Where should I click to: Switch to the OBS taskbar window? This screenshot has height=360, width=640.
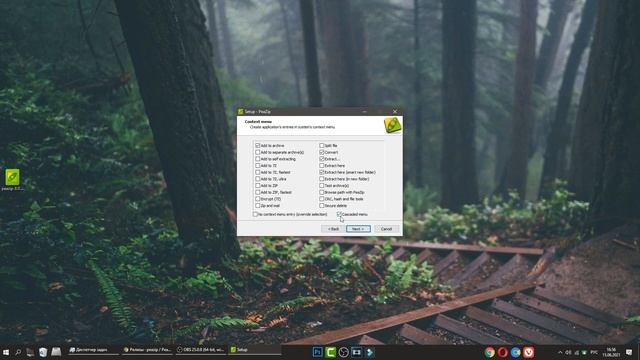(x=200, y=350)
